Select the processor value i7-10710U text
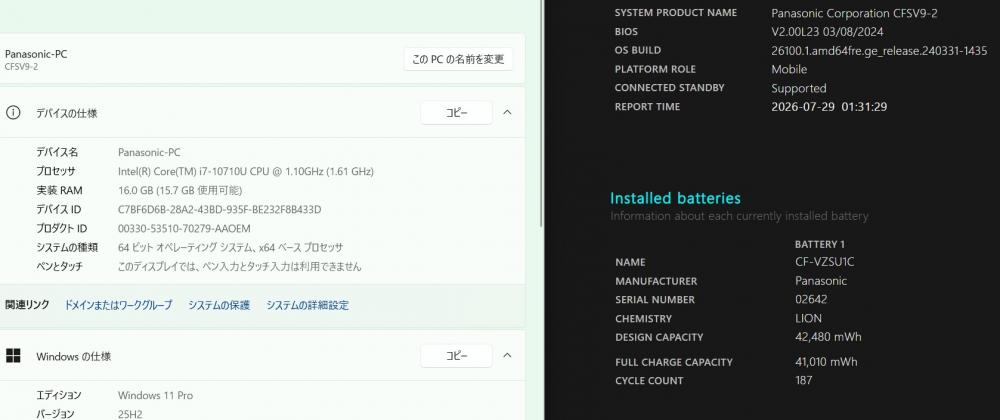Image resolution: width=1000 pixels, height=420 pixels. point(246,171)
